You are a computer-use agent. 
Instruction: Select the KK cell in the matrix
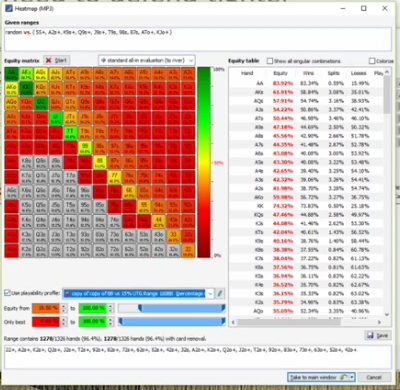pos(26,89)
